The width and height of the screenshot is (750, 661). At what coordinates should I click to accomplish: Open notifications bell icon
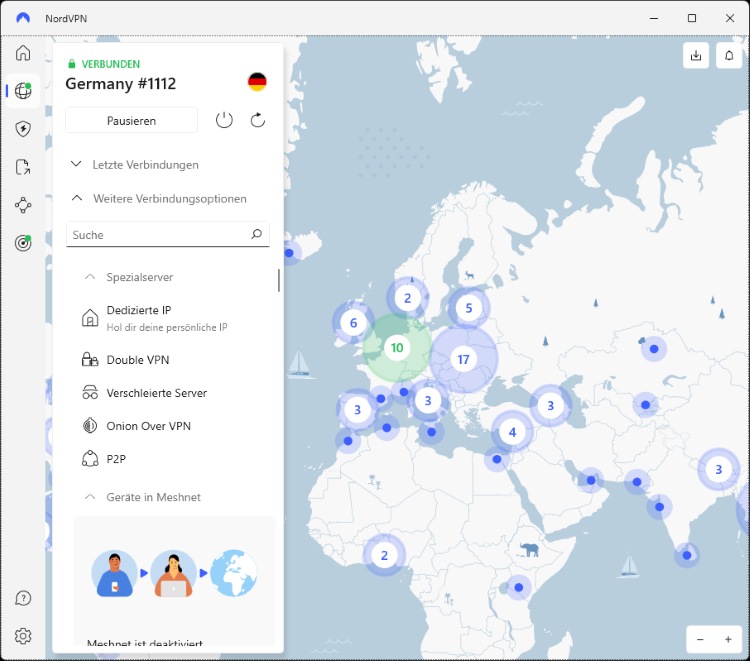pyautogui.click(x=729, y=55)
